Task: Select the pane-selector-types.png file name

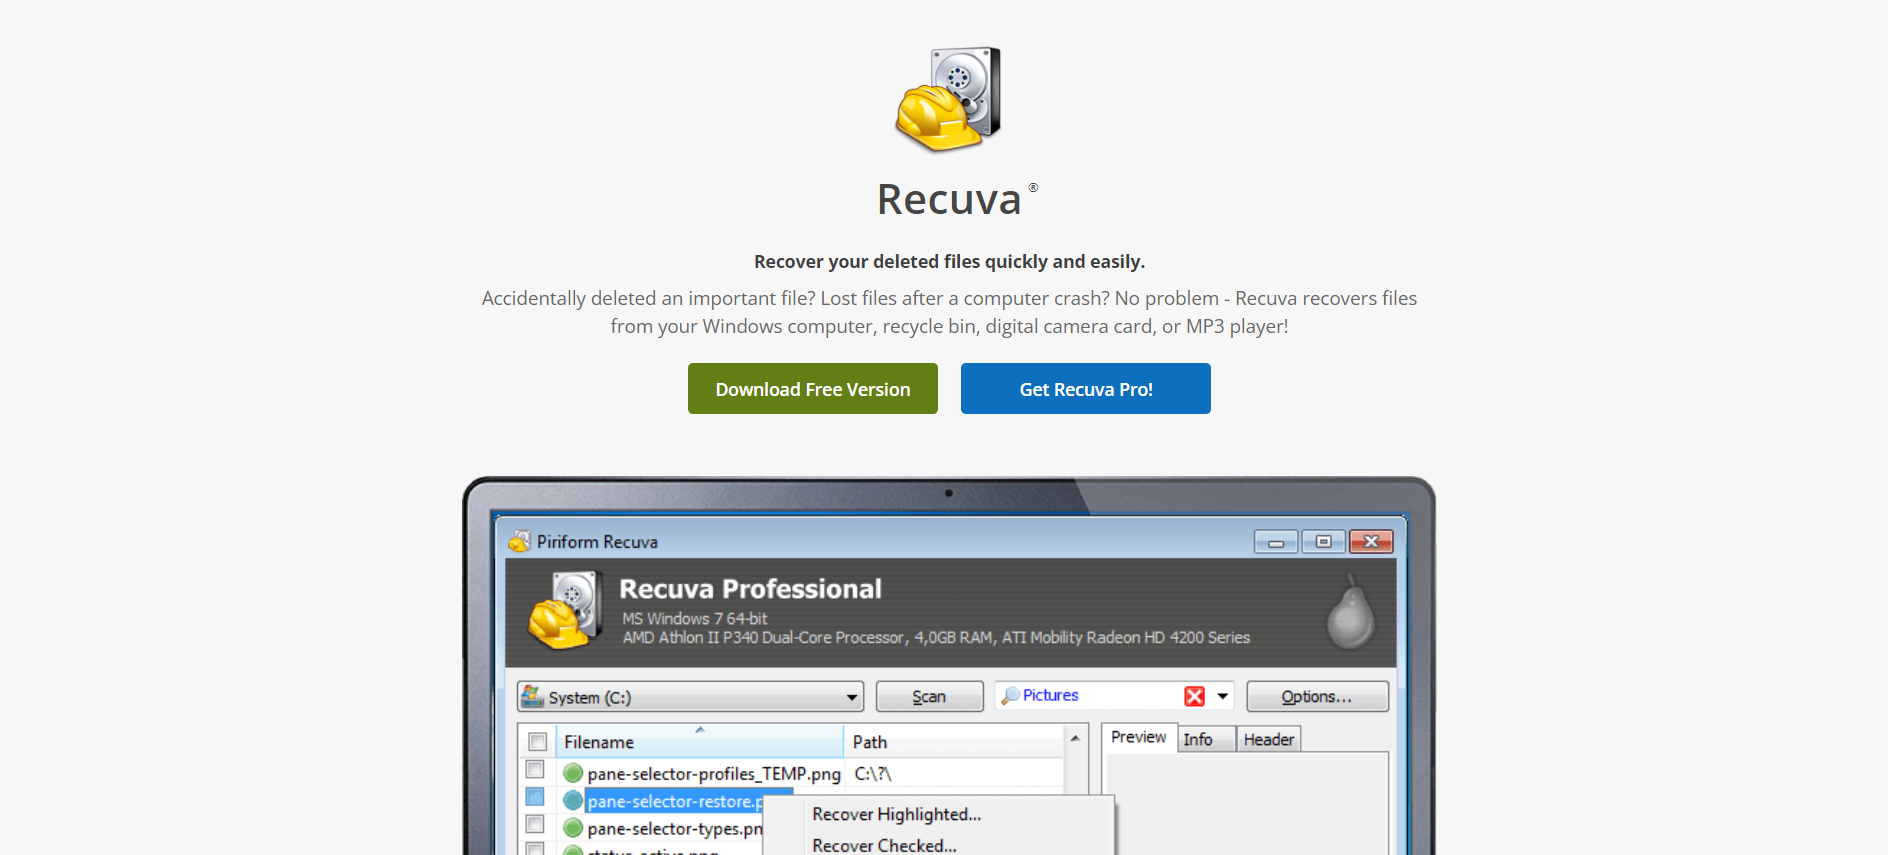Action: [675, 828]
